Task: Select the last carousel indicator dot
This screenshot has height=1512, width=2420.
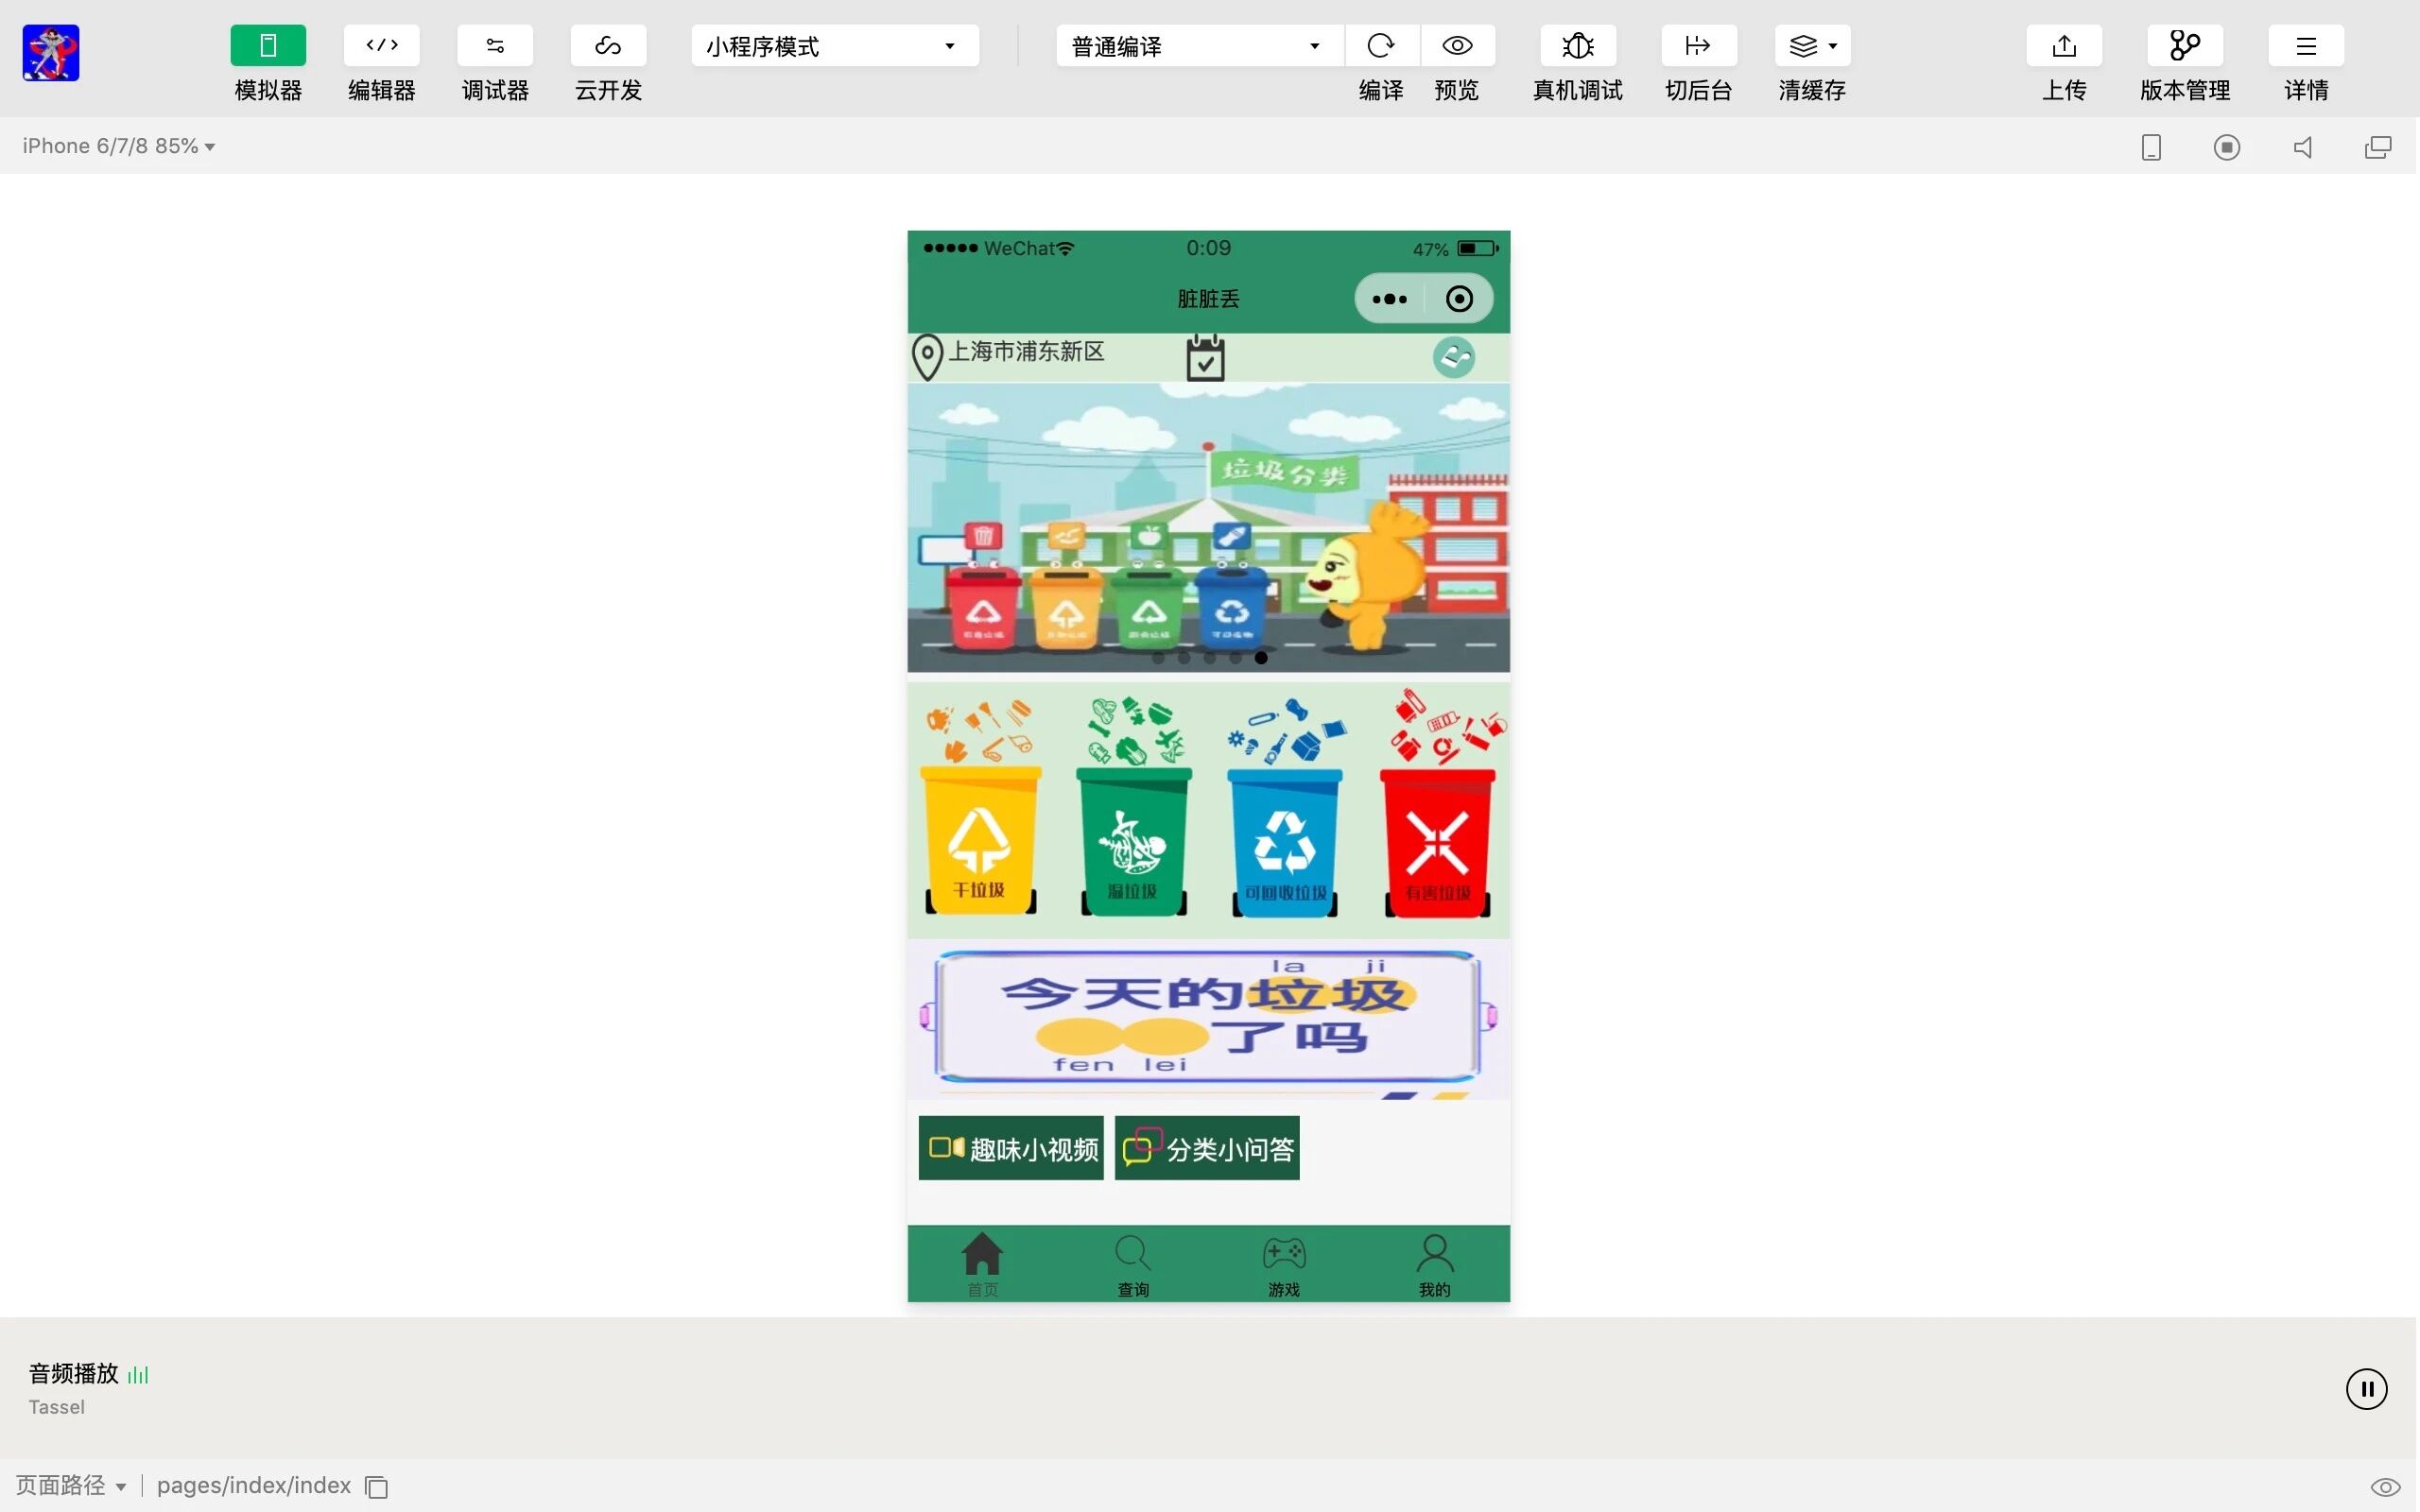Action: click(x=1261, y=658)
